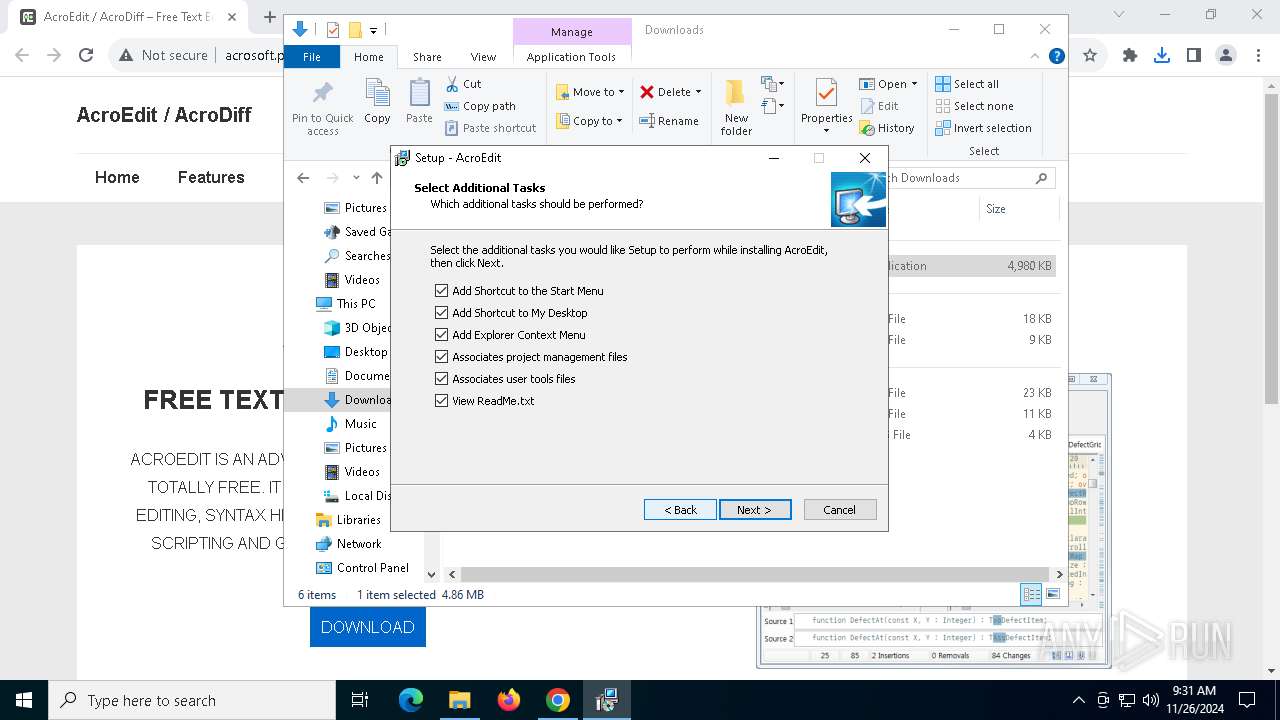Check Add Shortcut to the Start Menu
The width and height of the screenshot is (1280, 720).
(x=441, y=291)
